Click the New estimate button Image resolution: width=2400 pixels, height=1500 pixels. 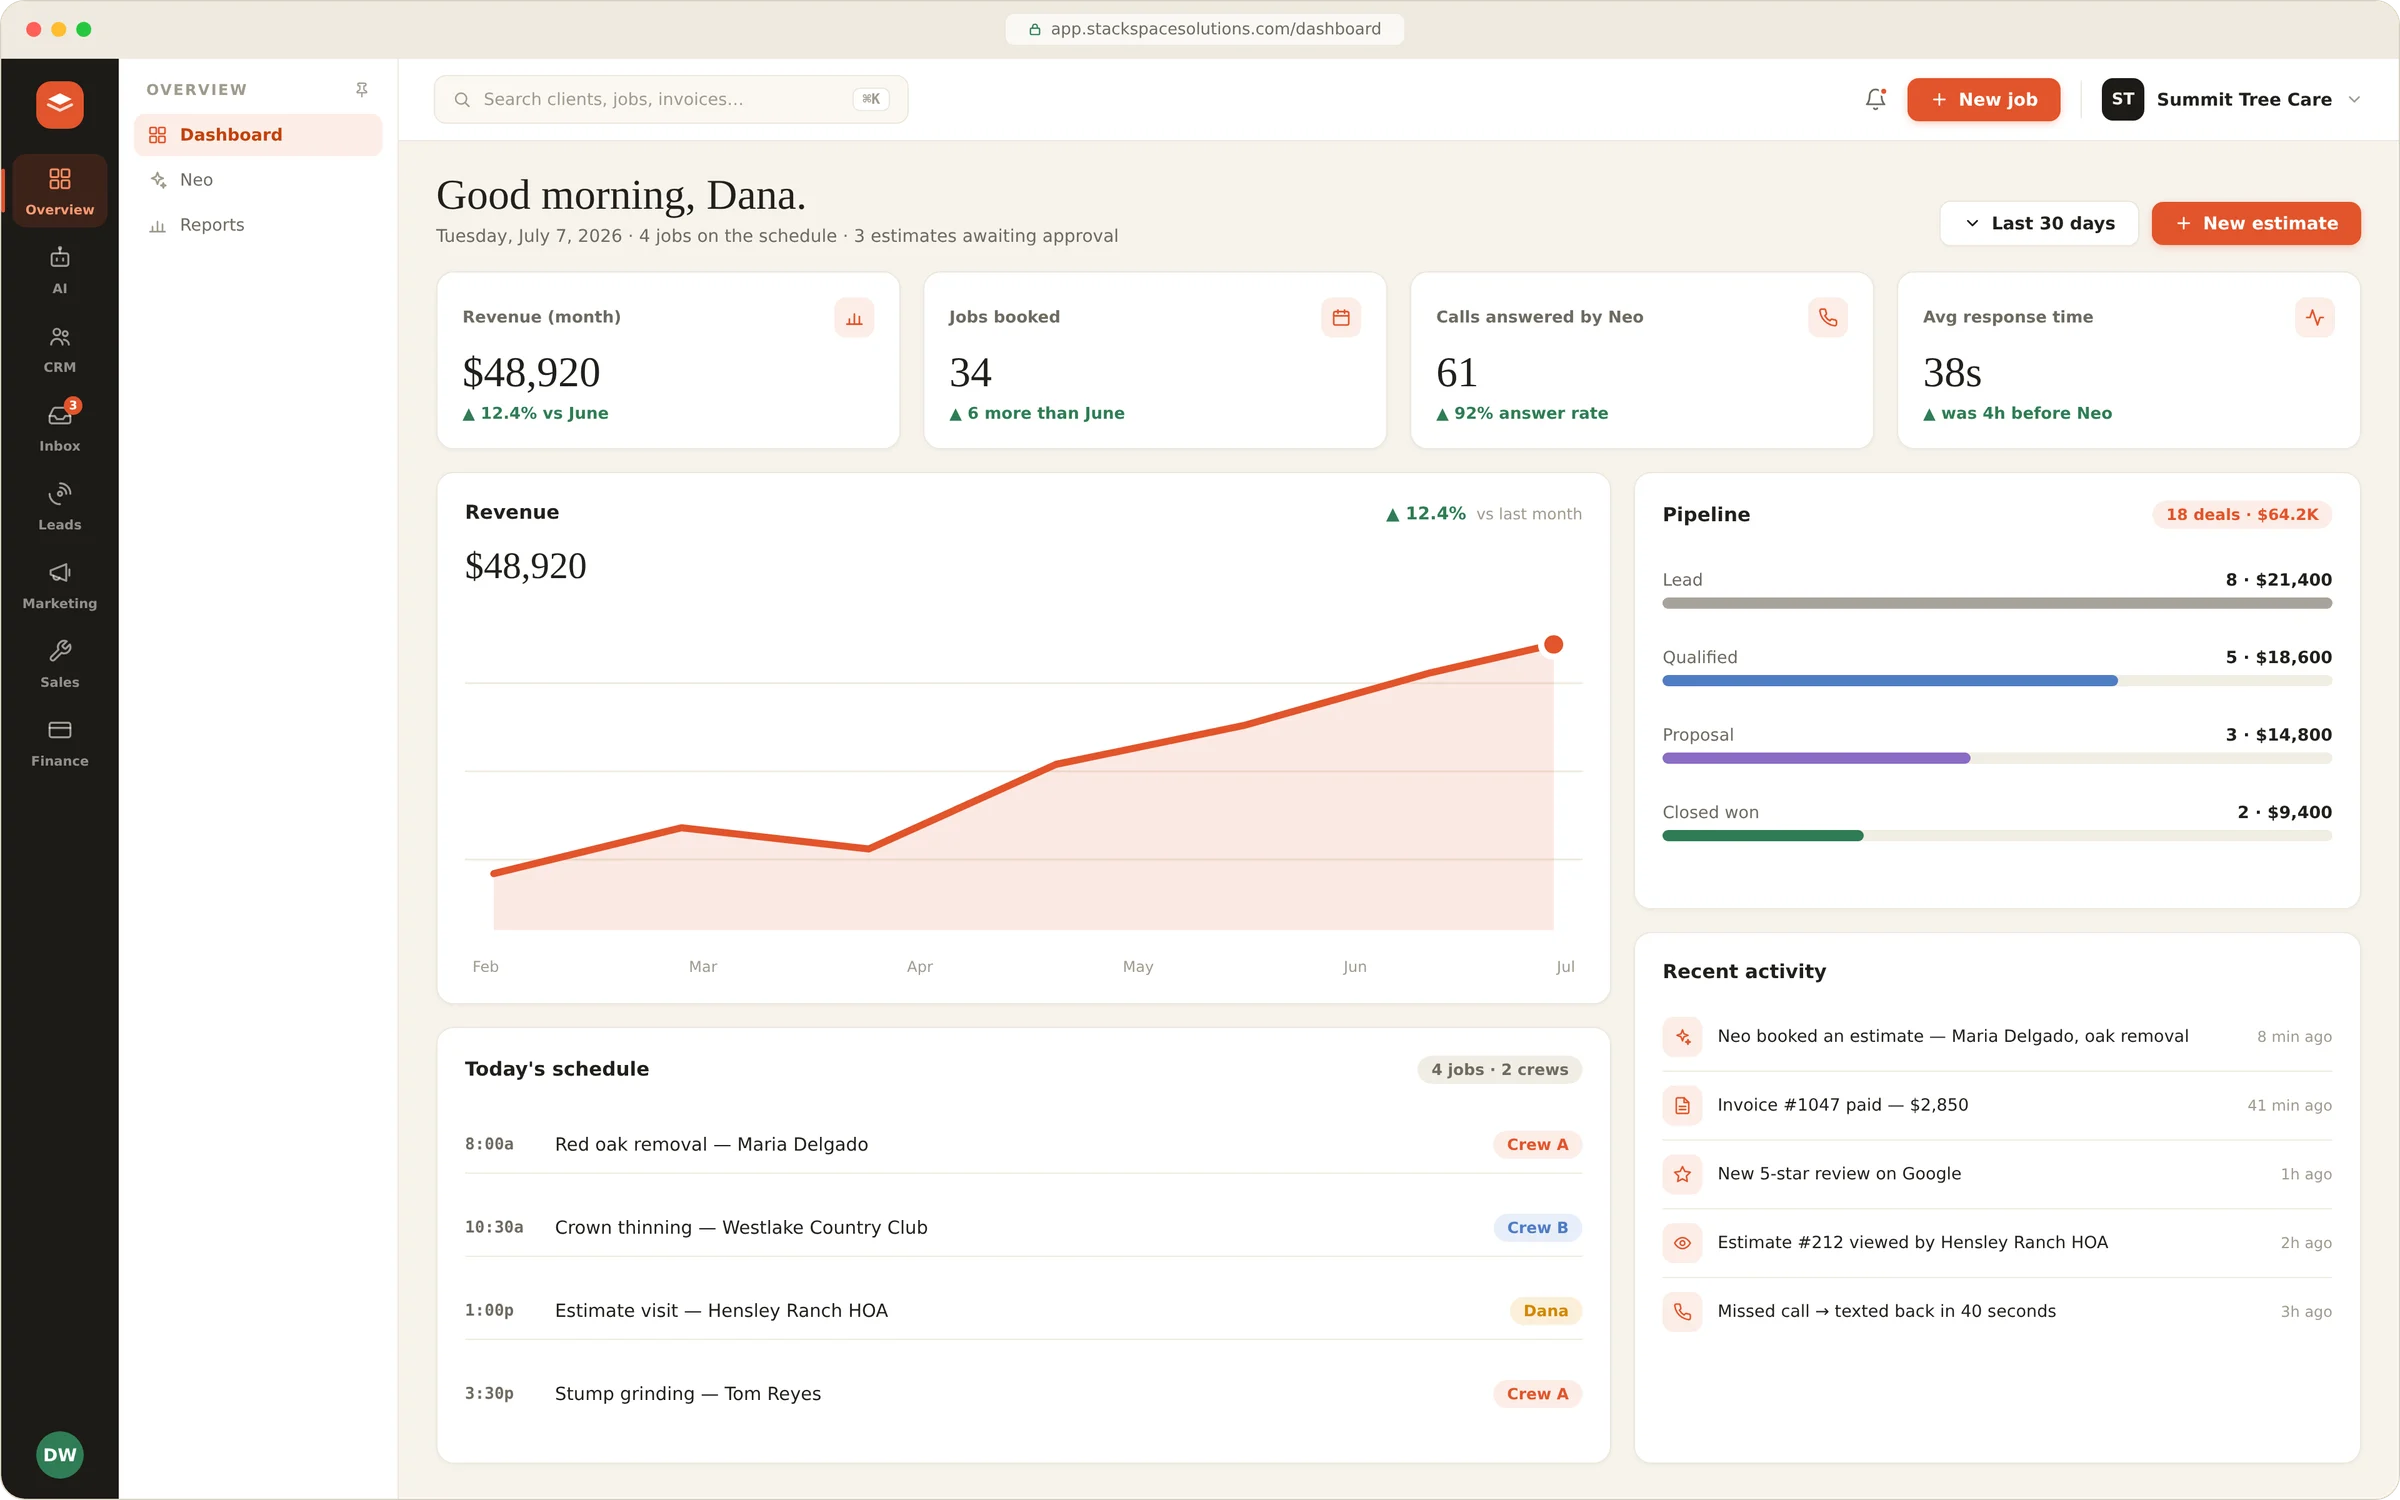(x=2256, y=223)
